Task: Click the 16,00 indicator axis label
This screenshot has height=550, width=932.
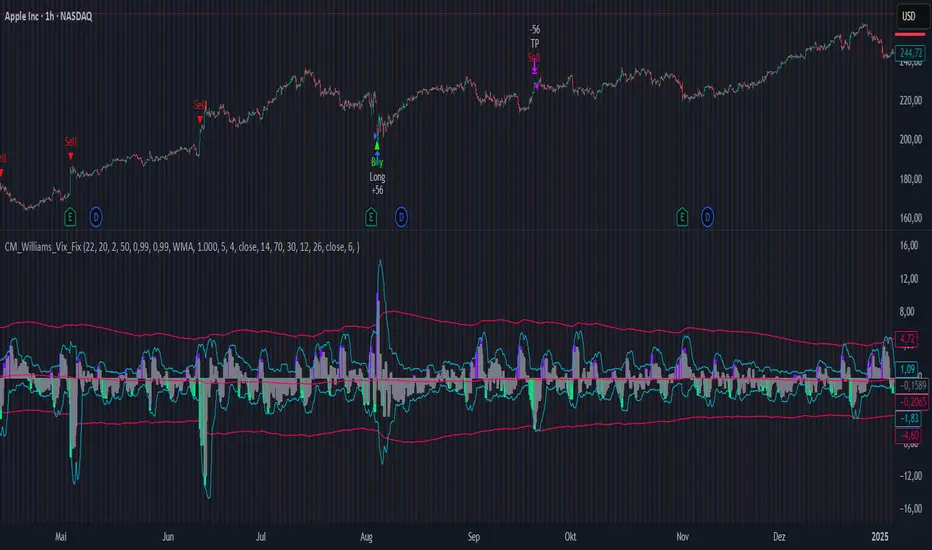Action: click(909, 245)
